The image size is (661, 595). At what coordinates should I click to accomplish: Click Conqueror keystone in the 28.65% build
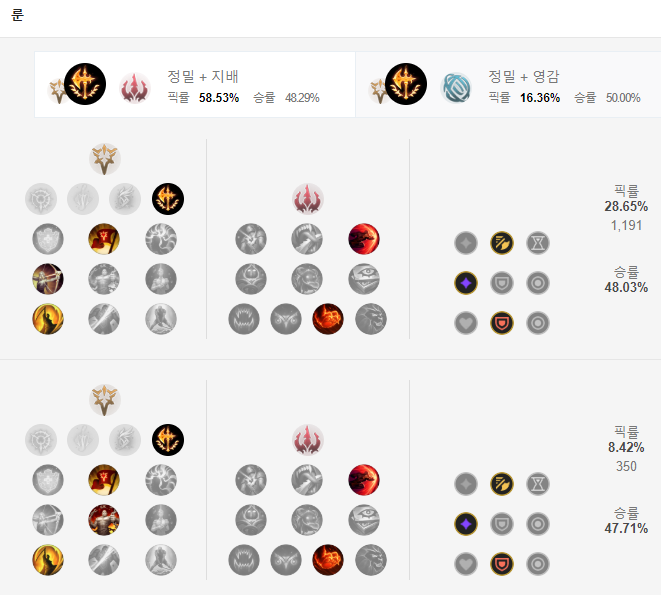(168, 199)
